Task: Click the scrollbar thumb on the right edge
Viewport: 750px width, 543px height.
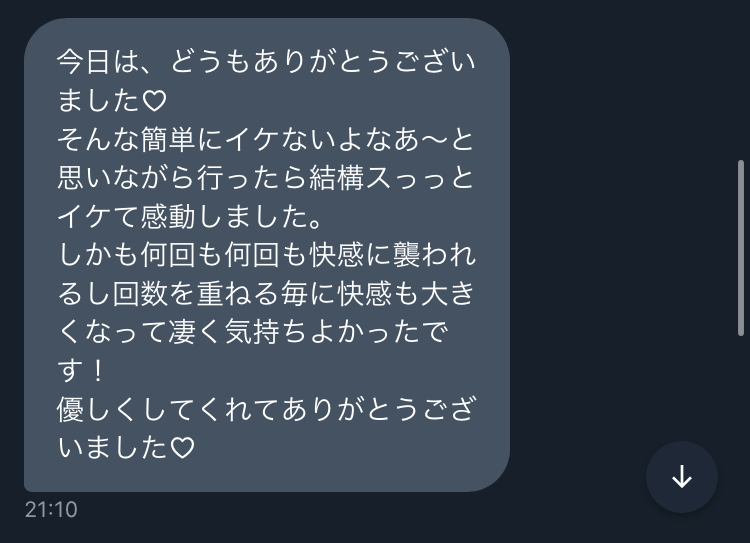Action: (741, 248)
